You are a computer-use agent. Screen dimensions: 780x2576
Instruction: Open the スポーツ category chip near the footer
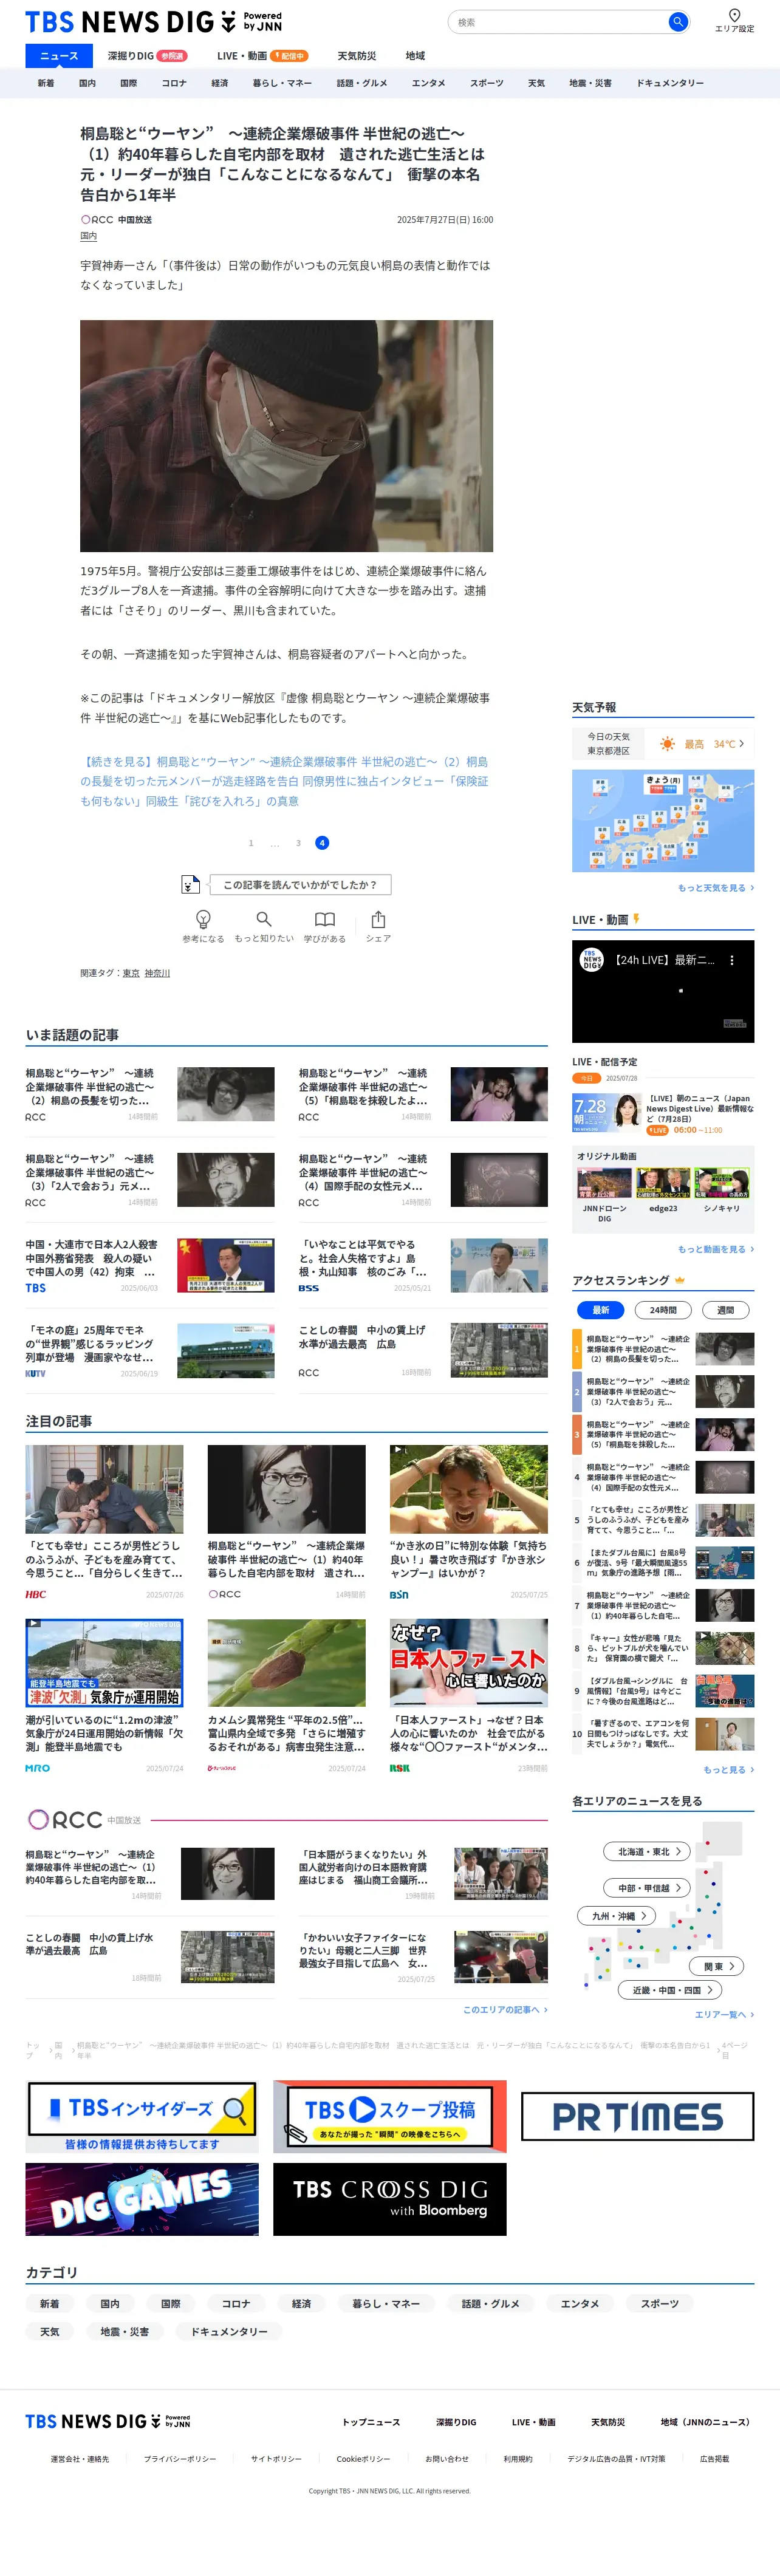(x=659, y=2303)
